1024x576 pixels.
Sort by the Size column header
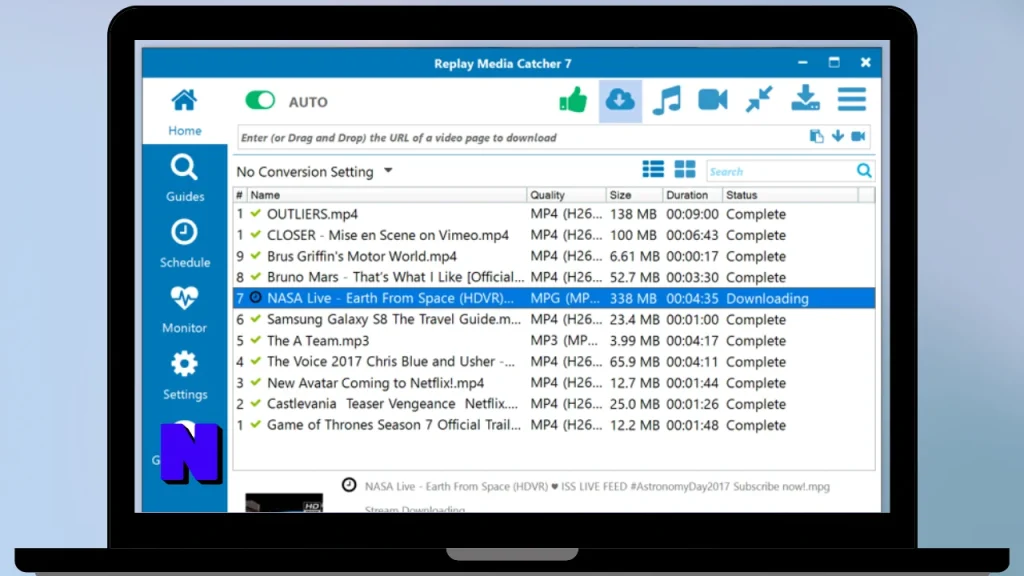633,195
